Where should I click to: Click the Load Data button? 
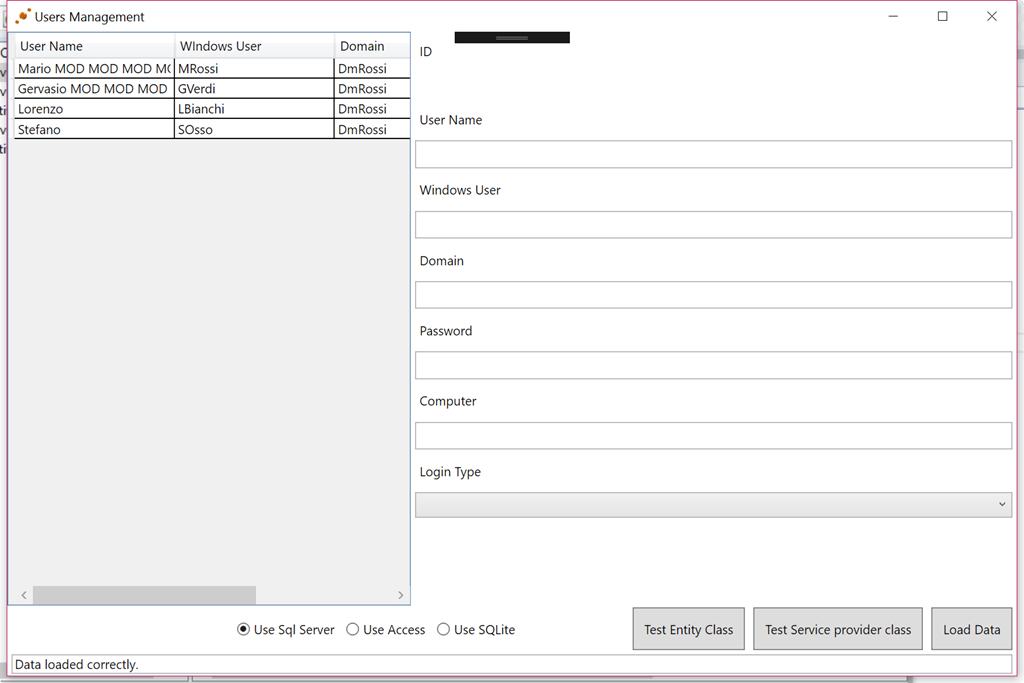[971, 630]
